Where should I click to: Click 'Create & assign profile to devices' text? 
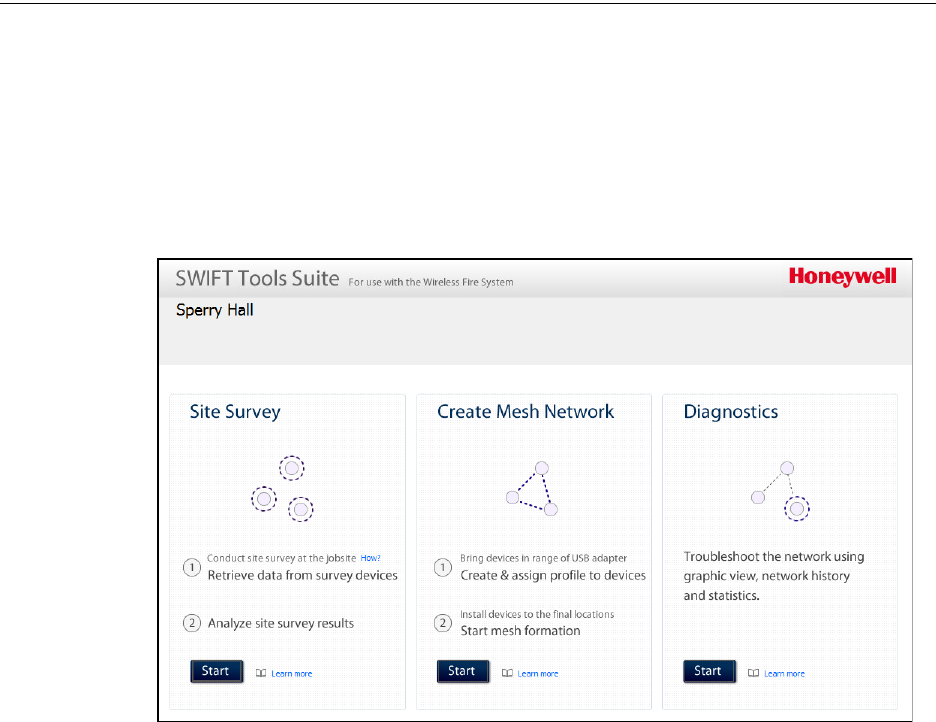[x=553, y=576]
